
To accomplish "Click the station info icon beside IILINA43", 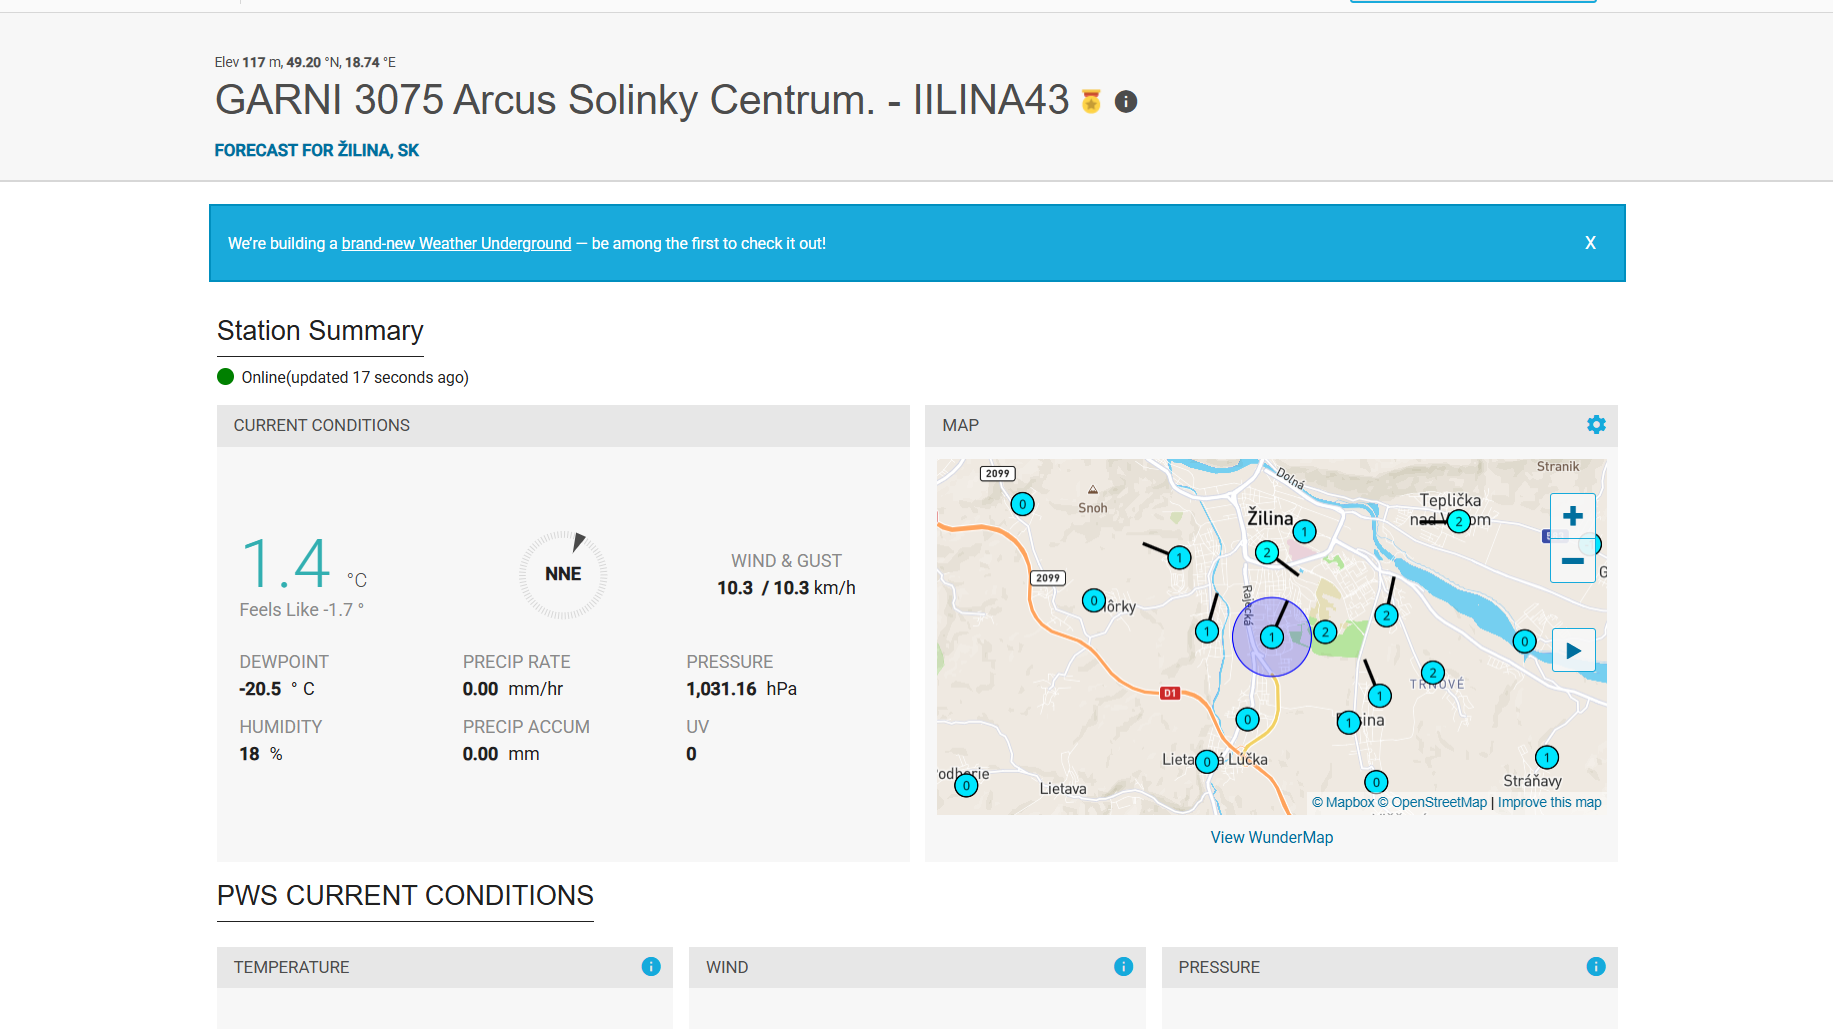I will pyautogui.click(x=1126, y=102).
